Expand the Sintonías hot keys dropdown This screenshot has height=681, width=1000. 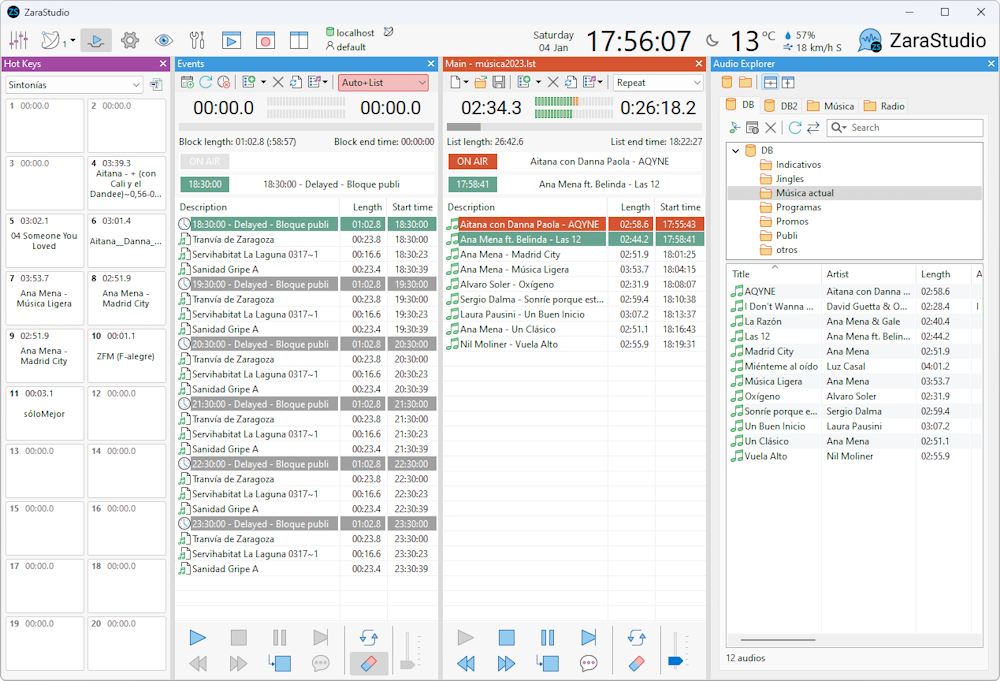[x=74, y=85]
